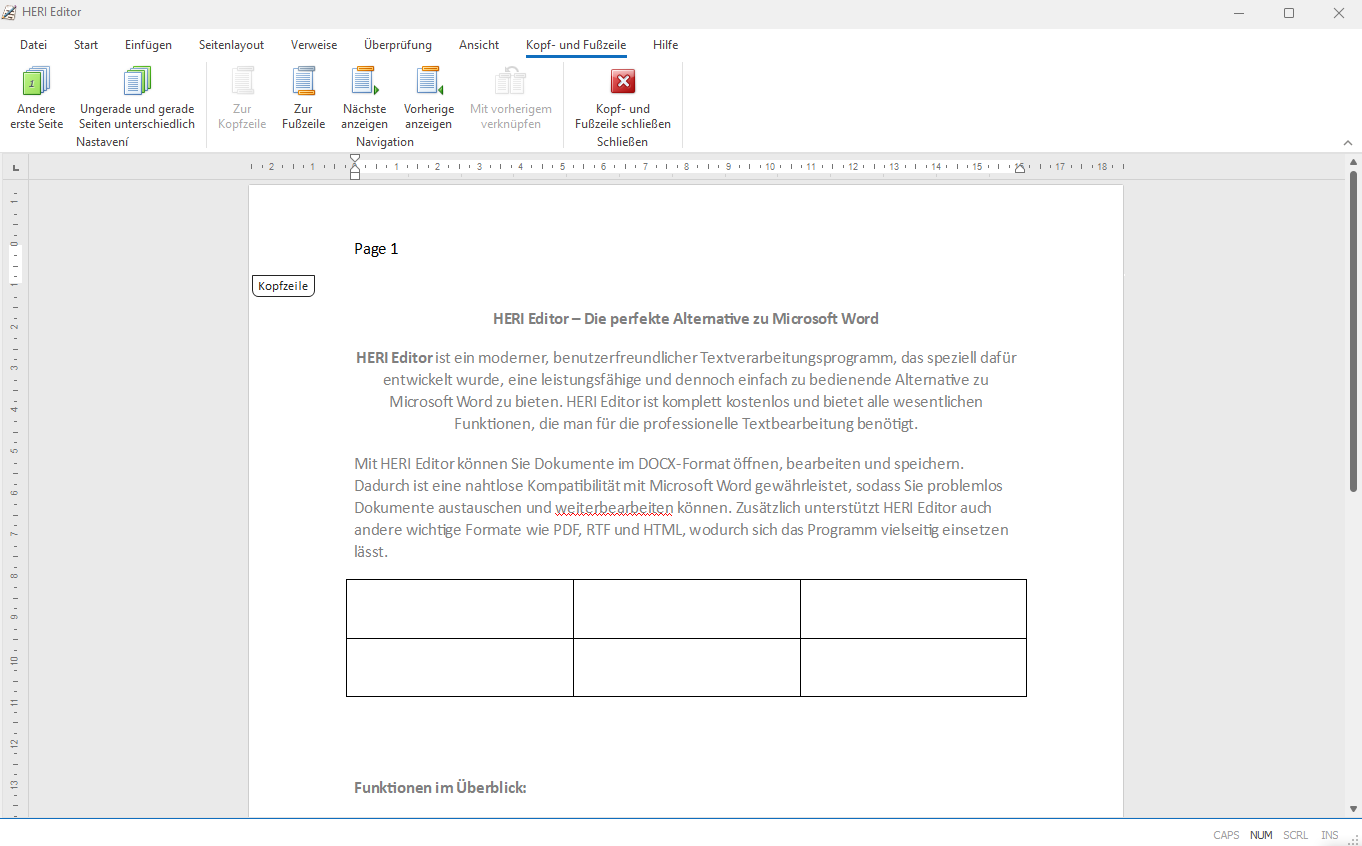Open the Einfügen tab
The height and width of the screenshot is (846, 1362).
click(148, 45)
